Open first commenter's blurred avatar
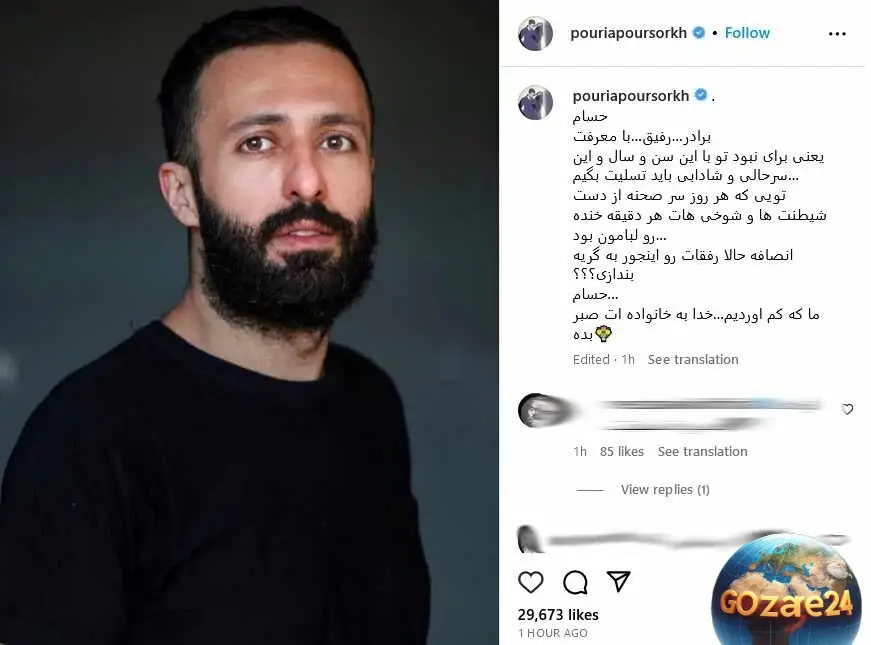The image size is (871, 645). point(536,410)
